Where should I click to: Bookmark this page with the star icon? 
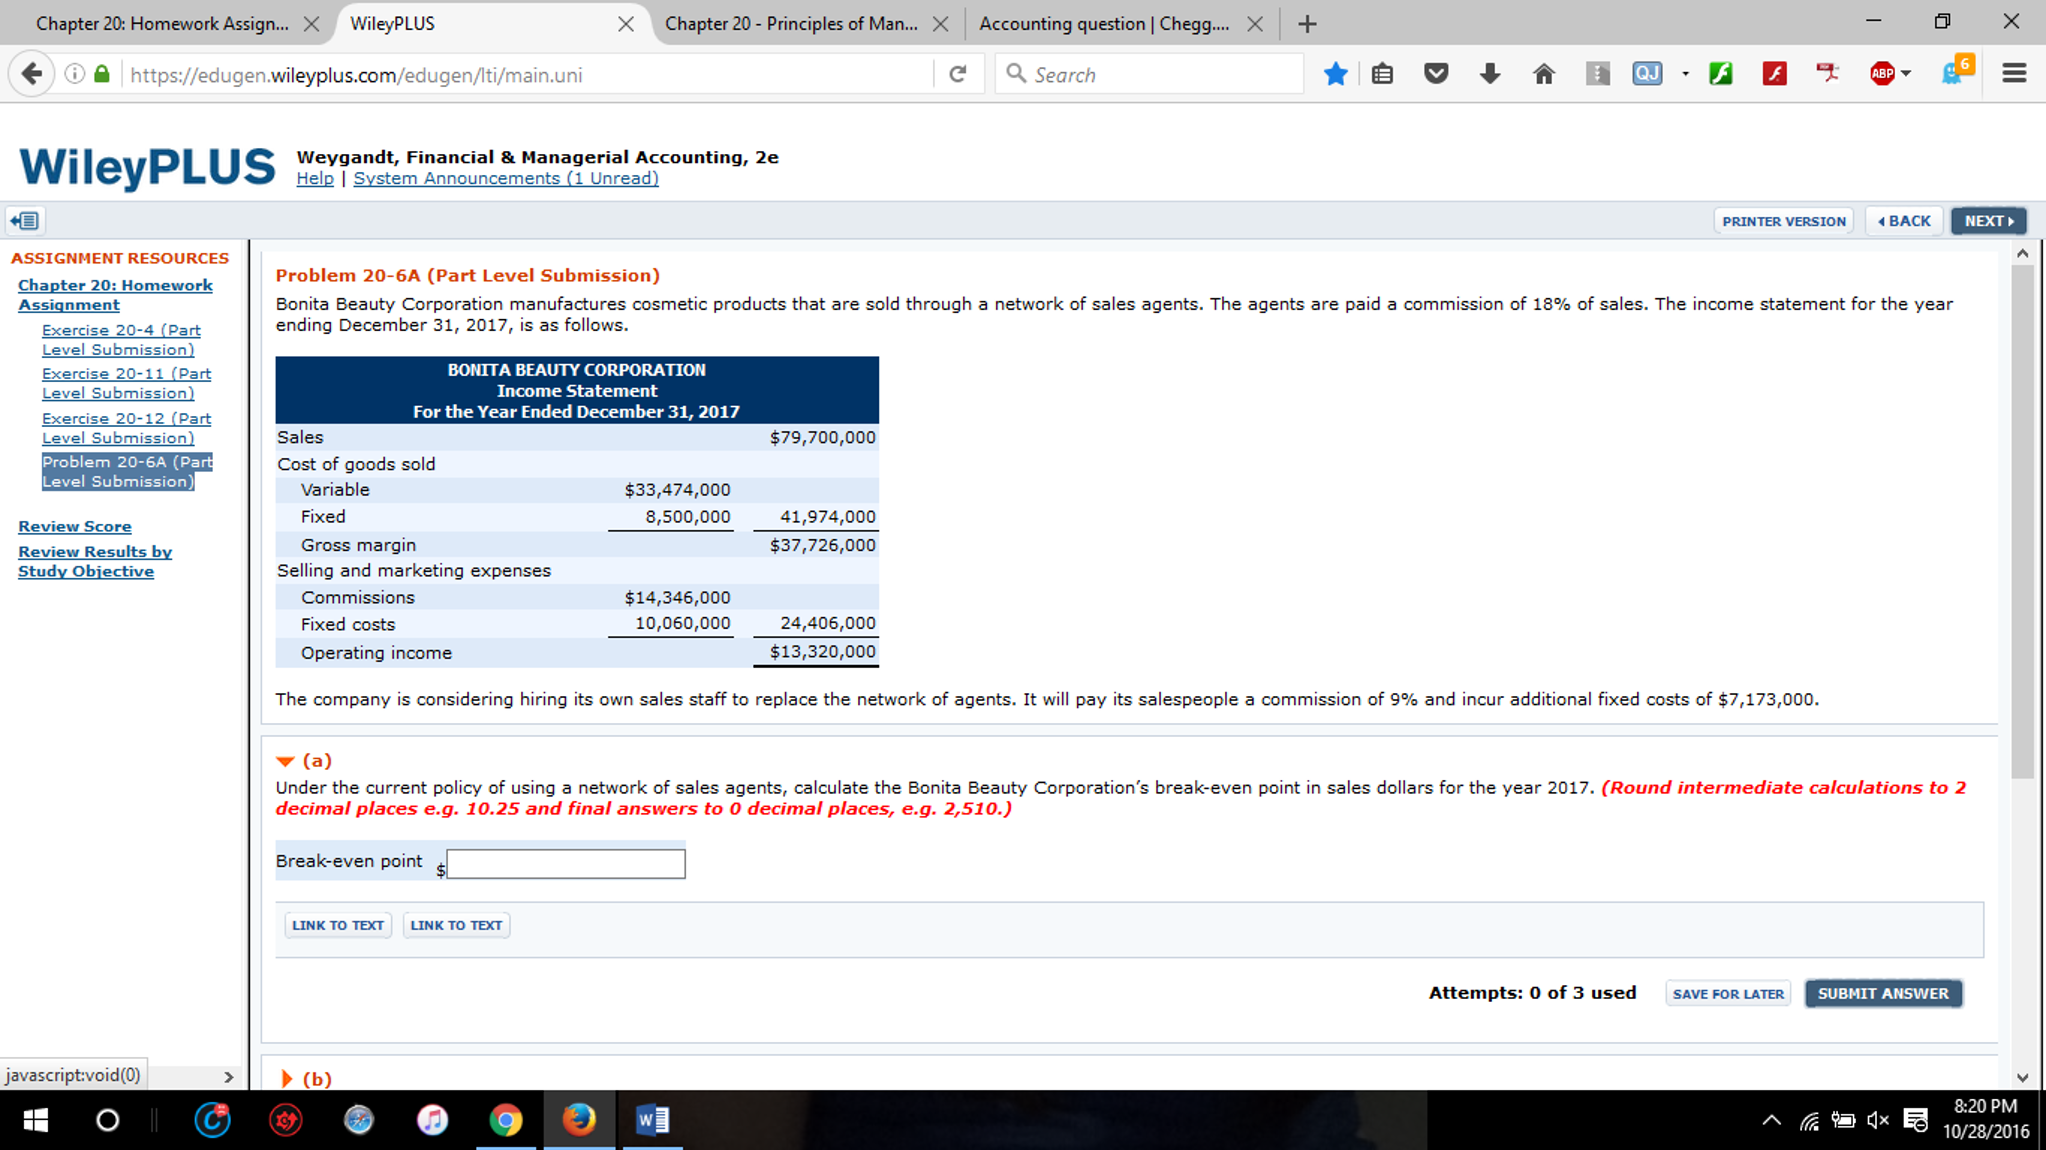(x=1335, y=74)
